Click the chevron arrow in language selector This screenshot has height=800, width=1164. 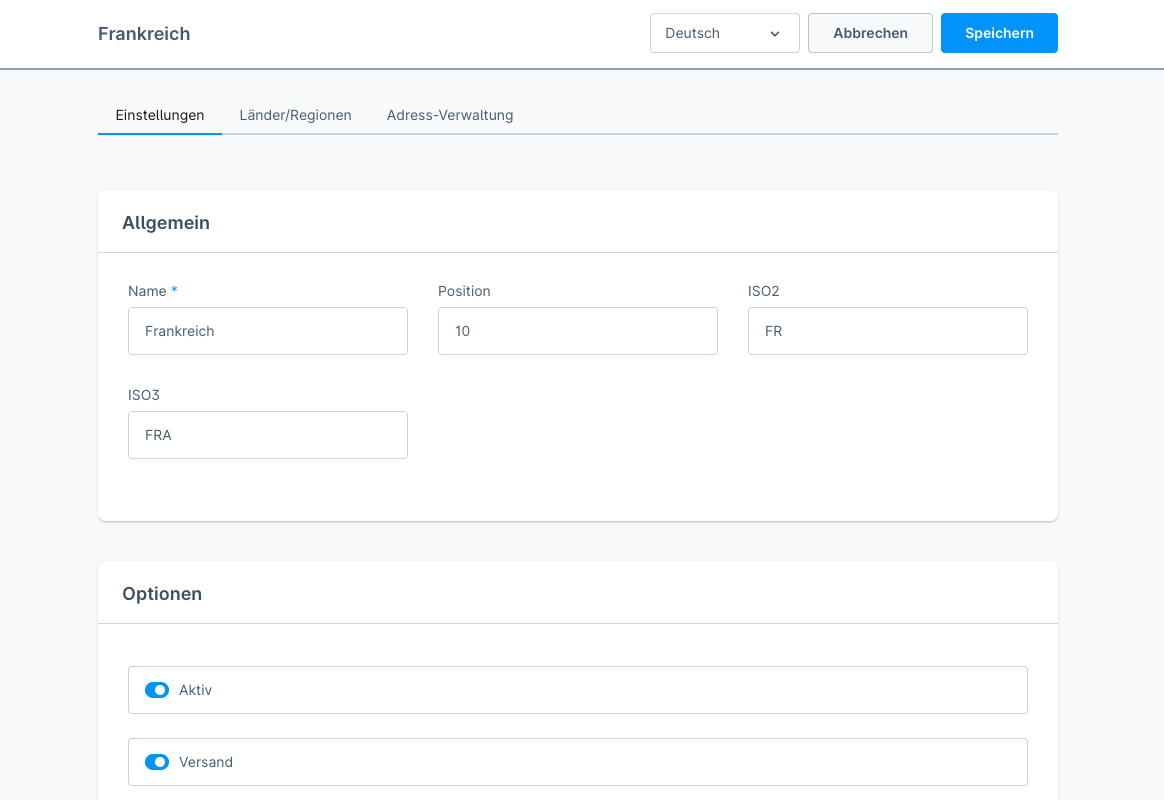pos(775,34)
